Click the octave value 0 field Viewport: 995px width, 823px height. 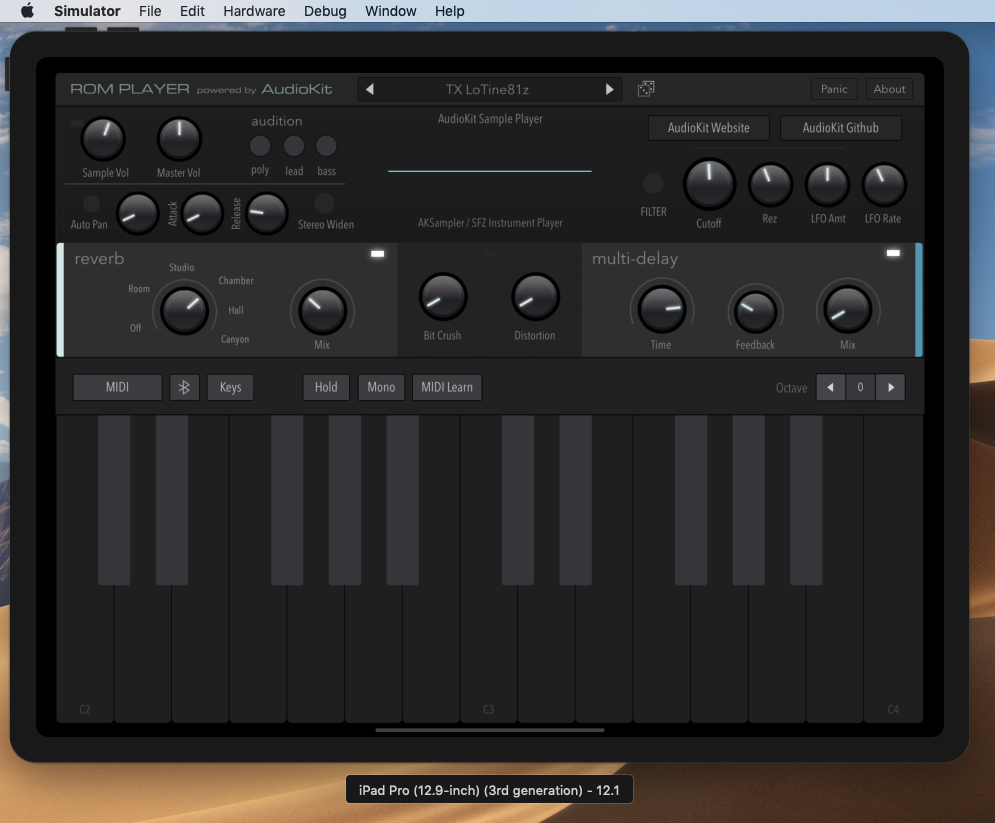[860, 387]
